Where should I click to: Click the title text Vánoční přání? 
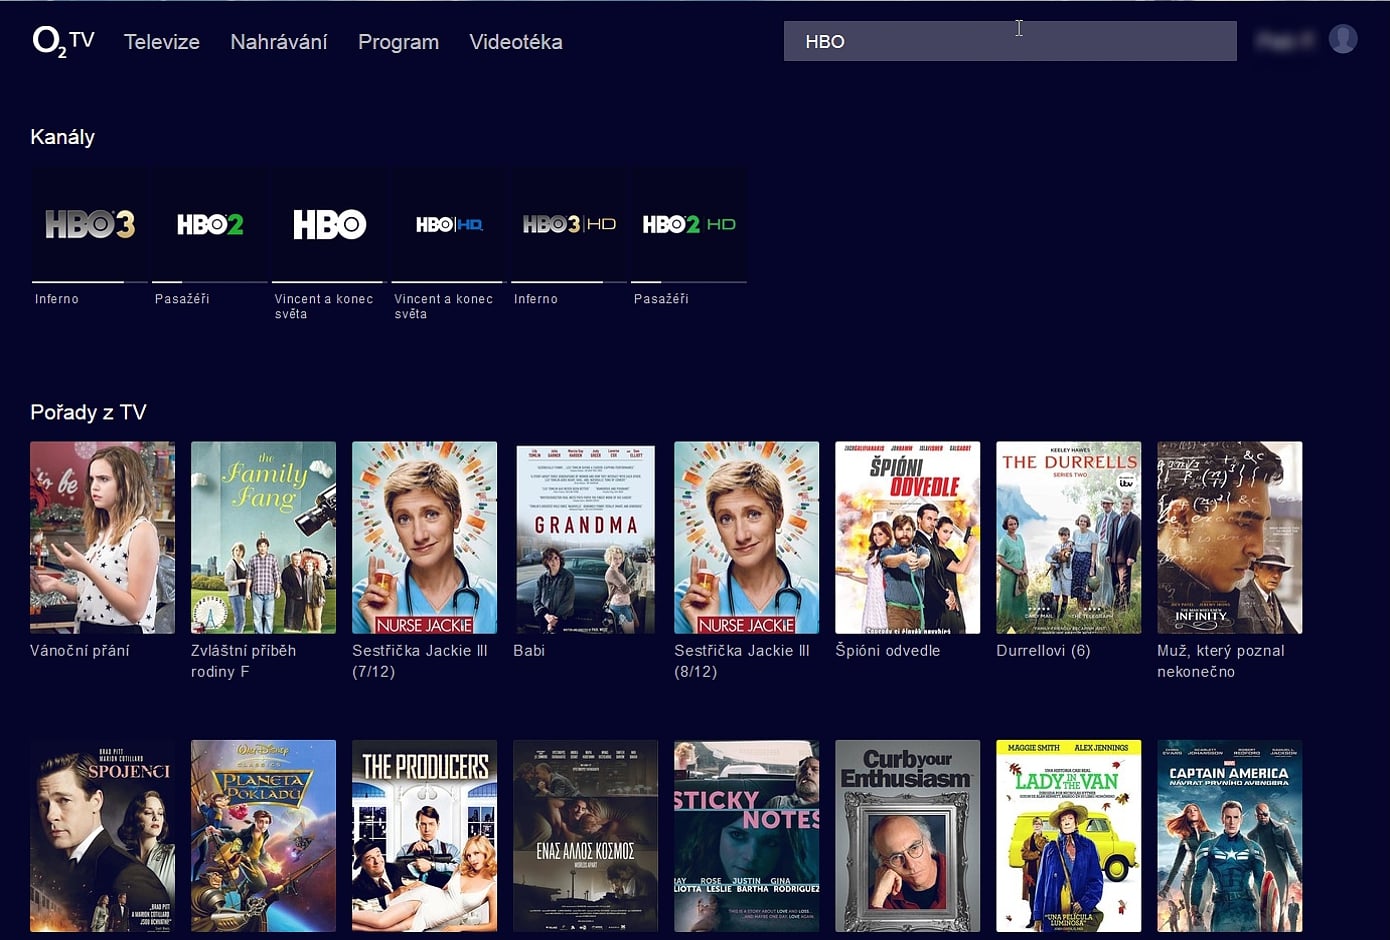pos(80,651)
